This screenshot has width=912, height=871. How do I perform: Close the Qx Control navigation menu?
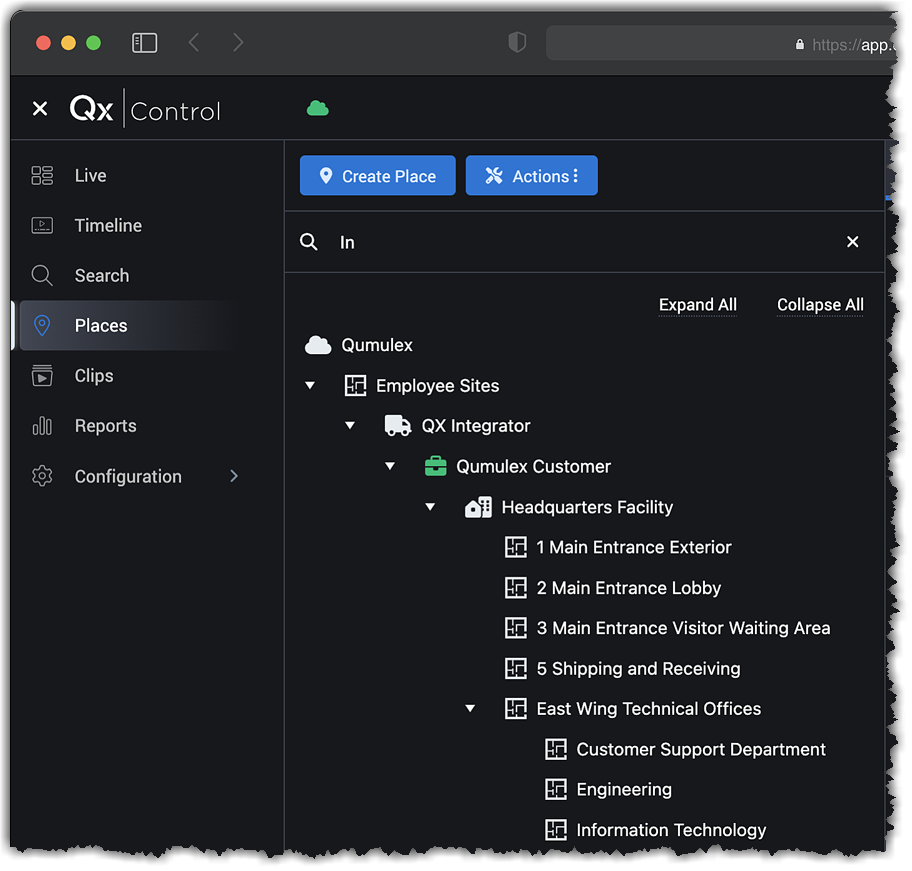pyautogui.click(x=40, y=109)
